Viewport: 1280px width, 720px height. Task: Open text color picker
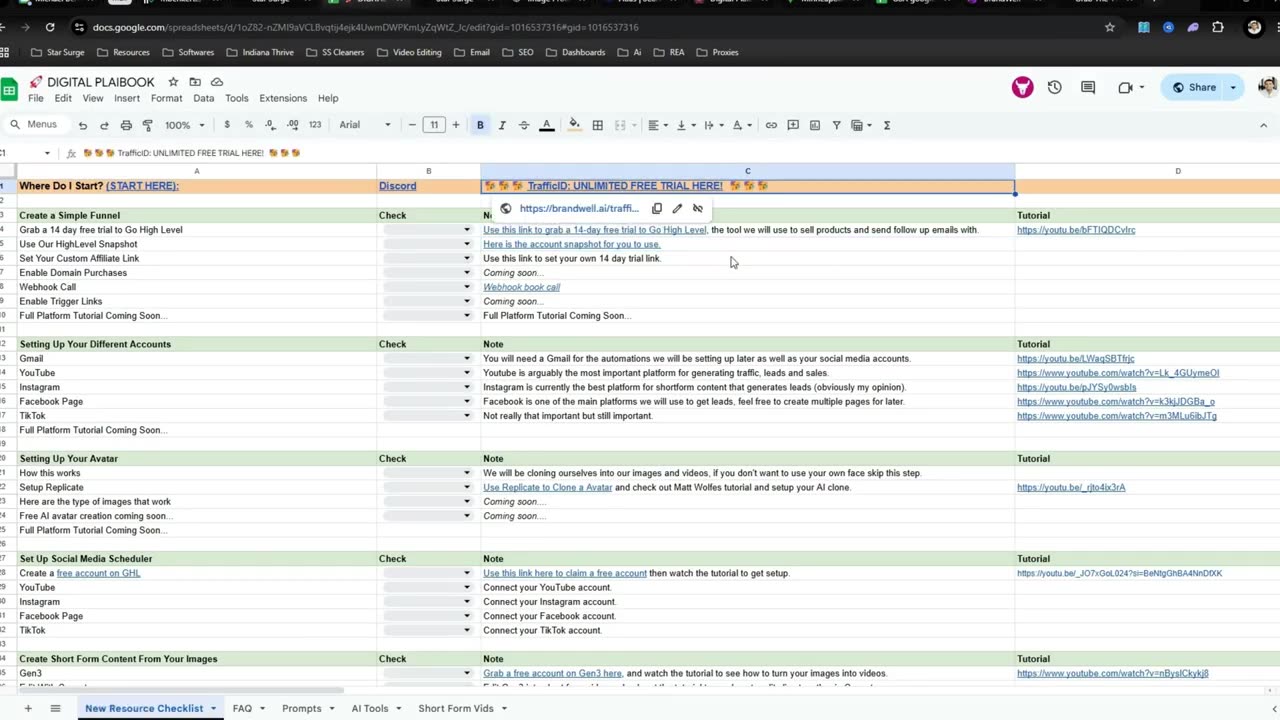click(x=547, y=125)
